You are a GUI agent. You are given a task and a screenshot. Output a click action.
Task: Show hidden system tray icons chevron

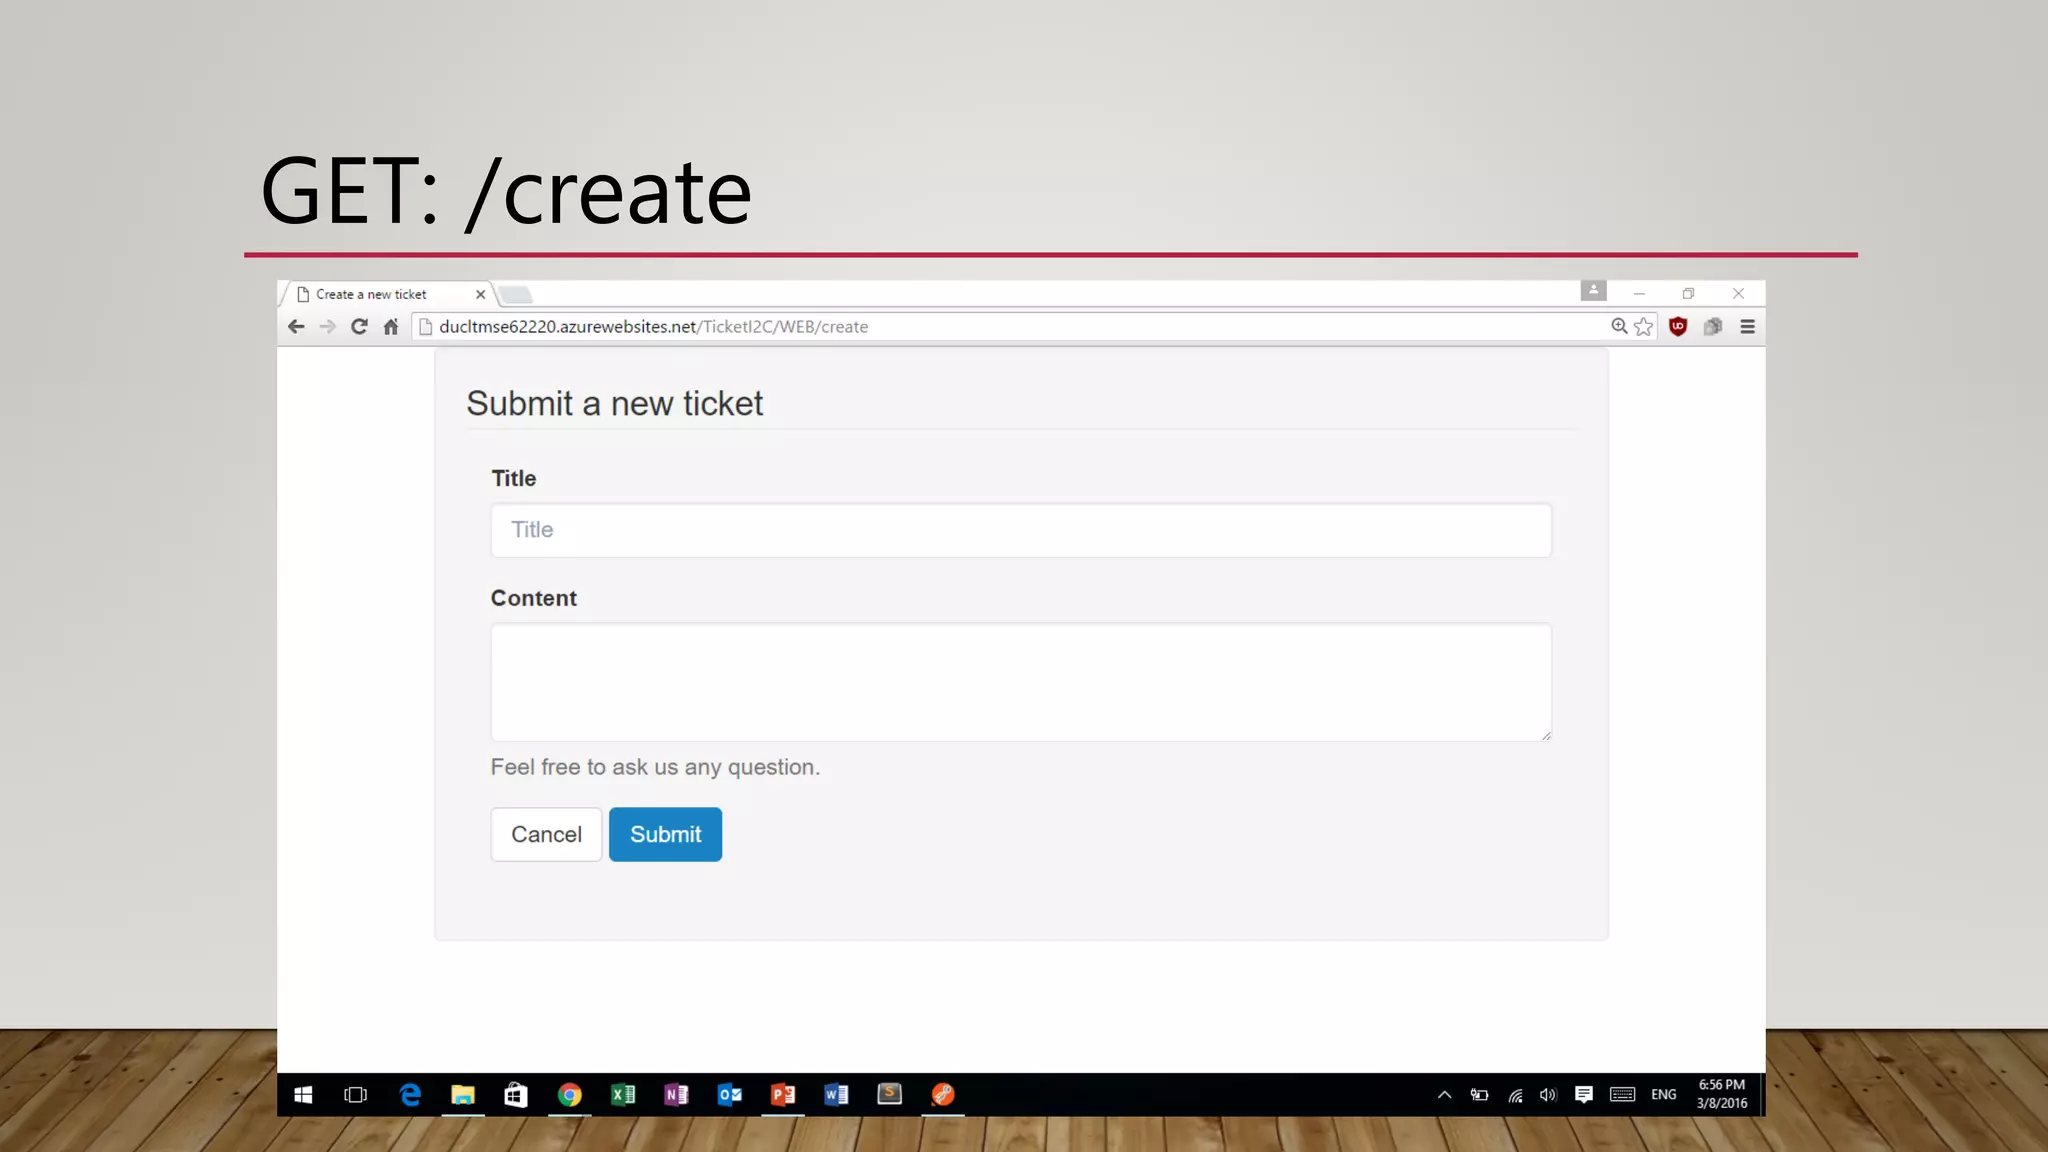pyautogui.click(x=1444, y=1095)
